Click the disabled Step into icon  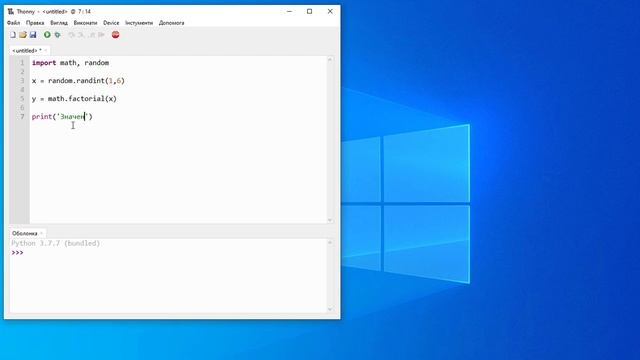tap(81, 35)
